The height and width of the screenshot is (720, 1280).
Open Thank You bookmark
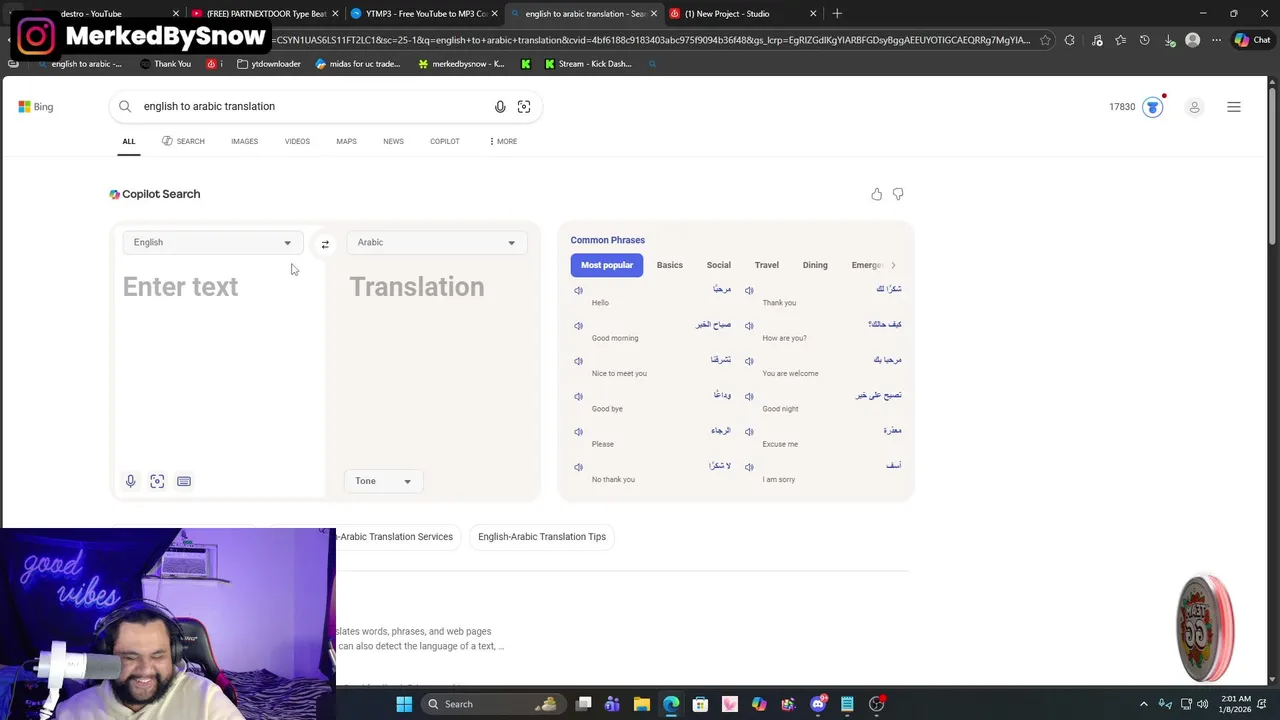(x=165, y=64)
